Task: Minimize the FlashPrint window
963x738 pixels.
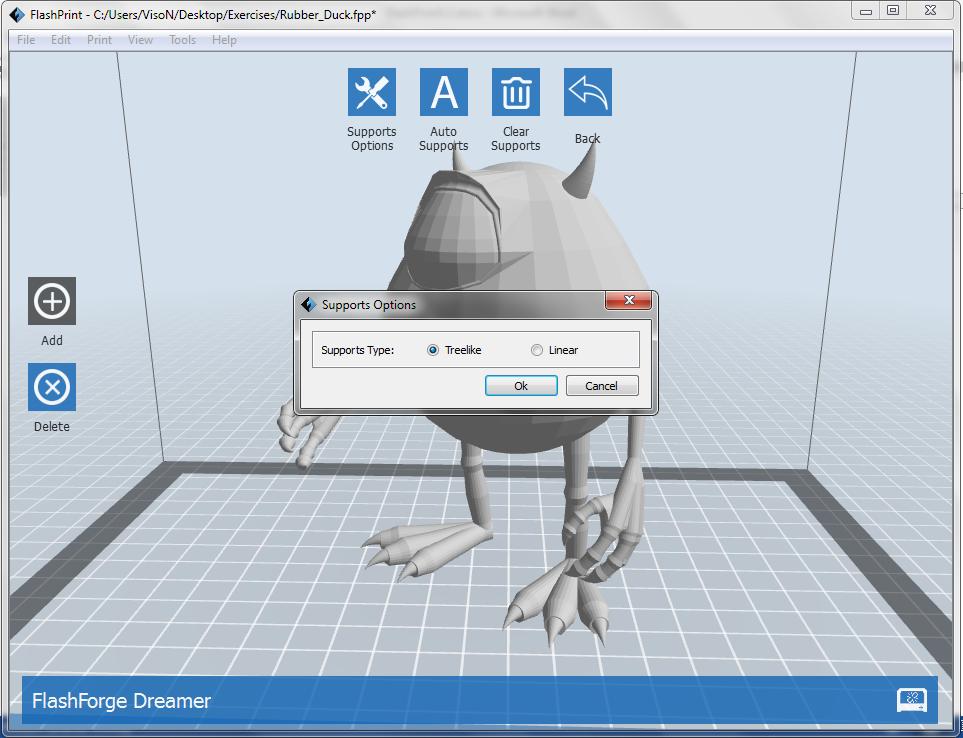Action: (866, 10)
